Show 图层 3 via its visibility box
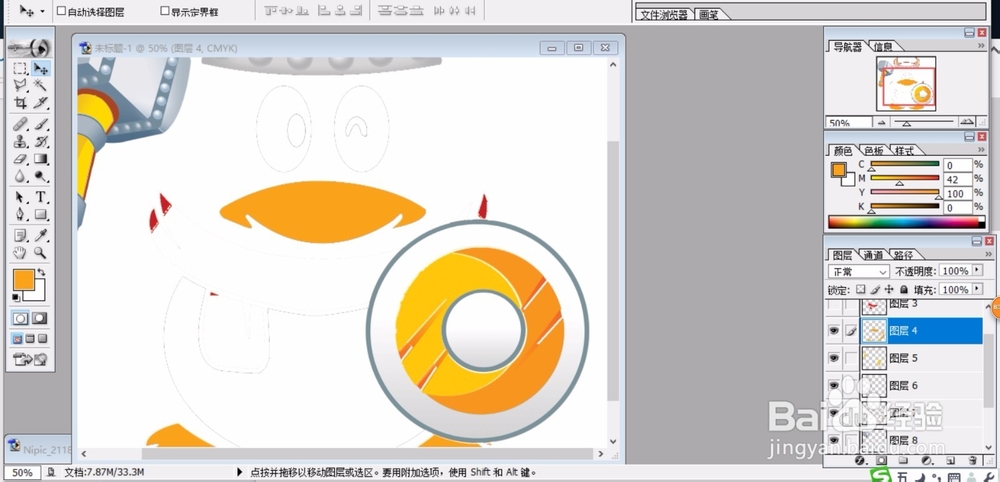This screenshot has height=482, width=1000. pyautogui.click(x=833, y=306)
